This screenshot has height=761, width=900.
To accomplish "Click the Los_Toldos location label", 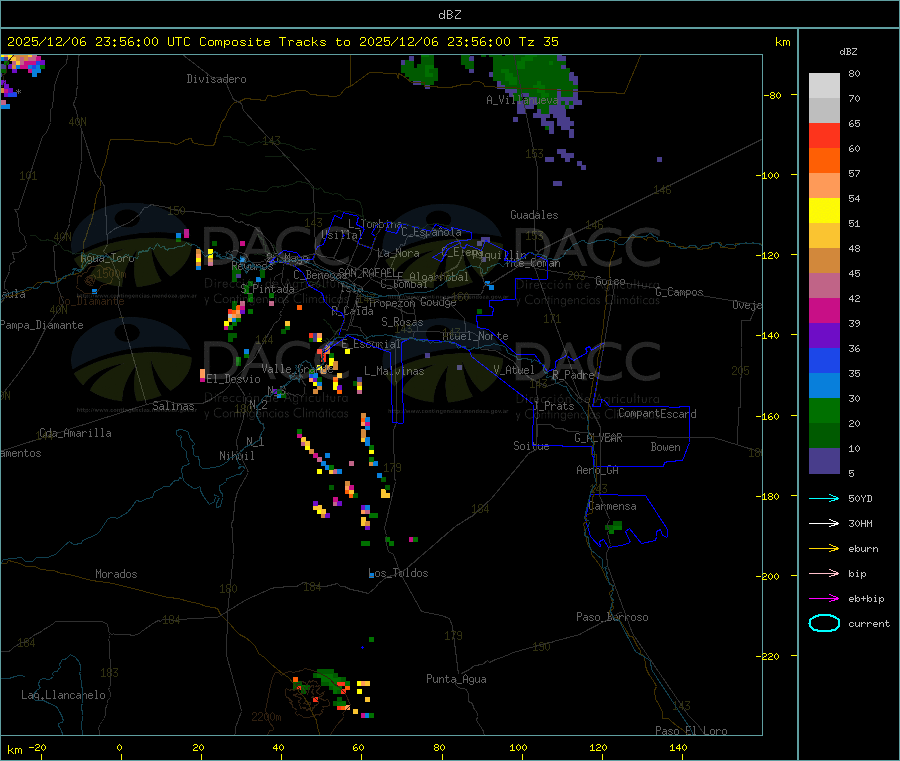I will point(398,573).
